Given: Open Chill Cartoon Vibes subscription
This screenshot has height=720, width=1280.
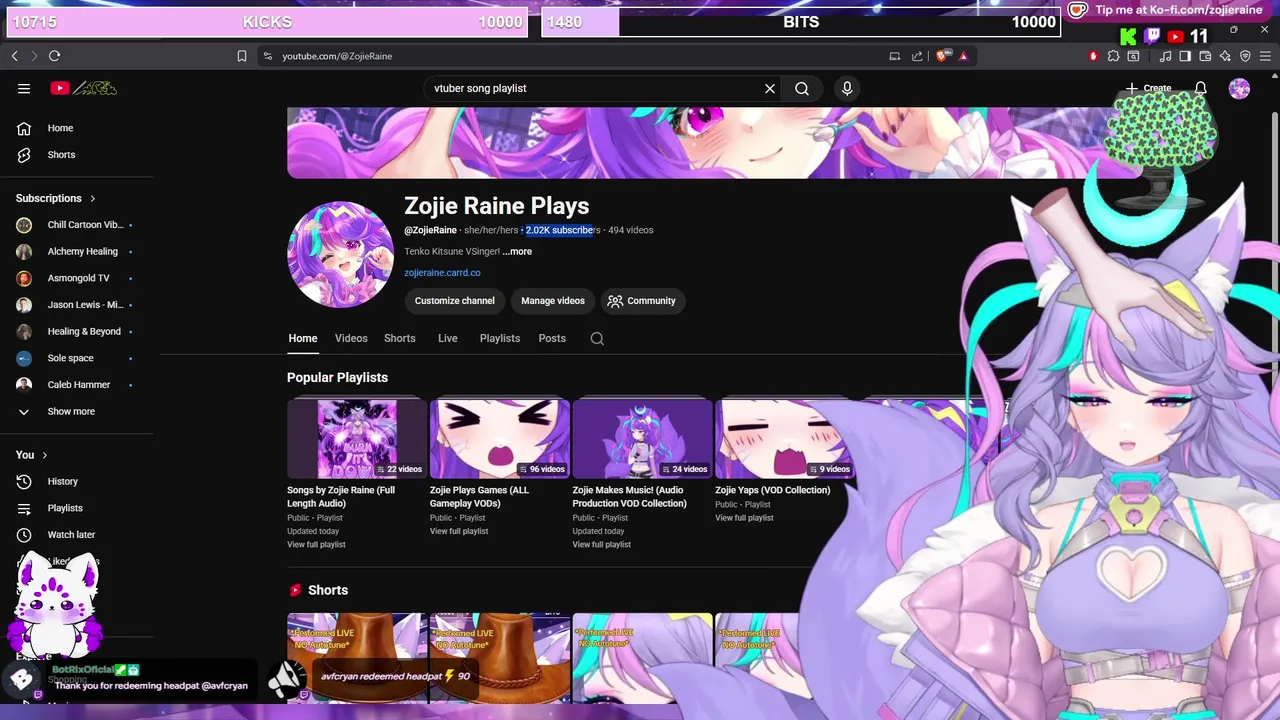Looking at the screenshot, I should 76,225.
